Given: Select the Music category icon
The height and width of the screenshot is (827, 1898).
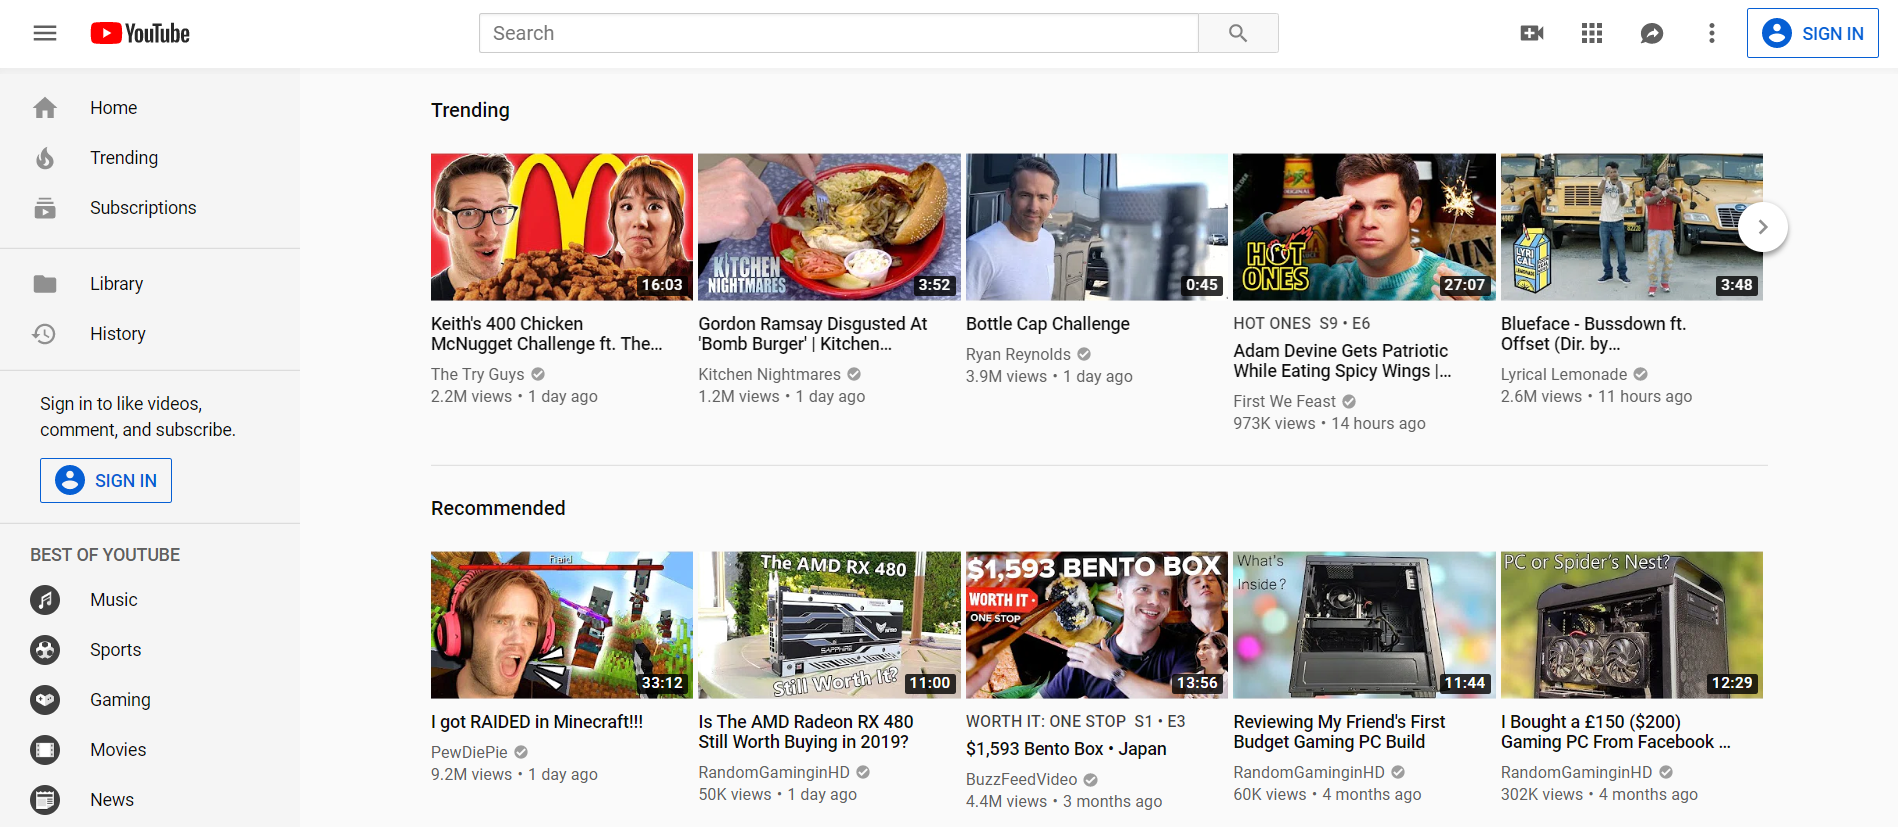Looking at the screenshot, I should click(45, 600).
